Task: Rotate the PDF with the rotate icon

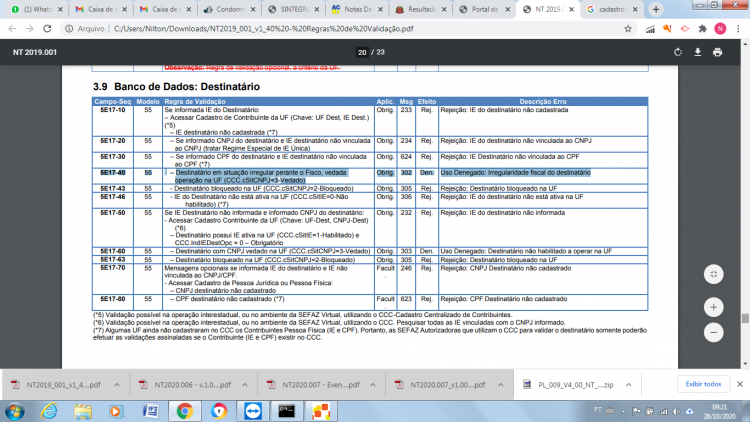Action: click(x=678, y=52)
